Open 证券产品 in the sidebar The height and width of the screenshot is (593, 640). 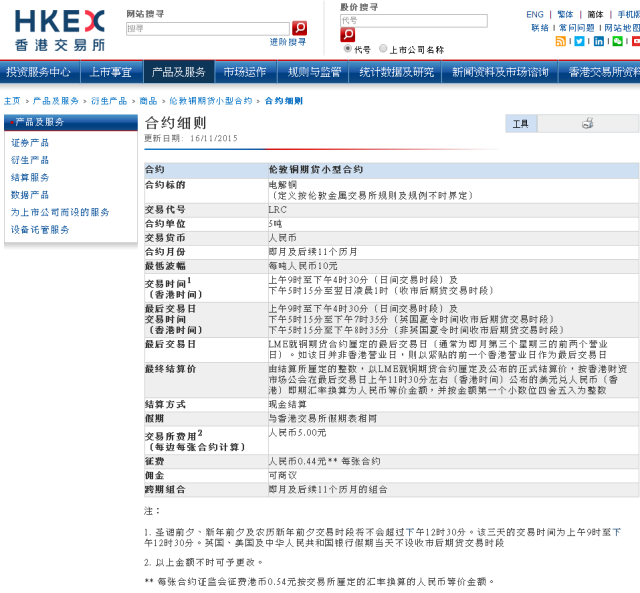click(x=30, y=142)
